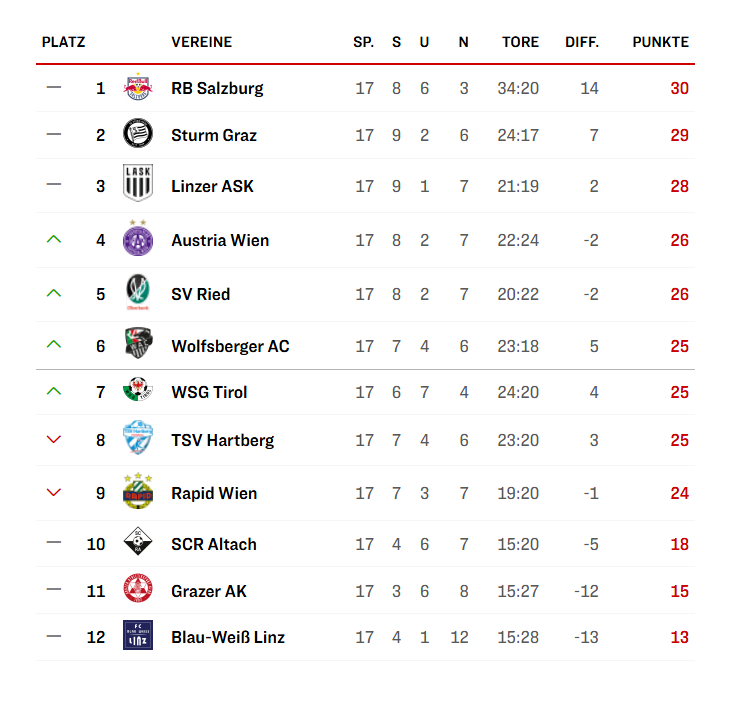Click the Rapid Wien club logo
The width and height of the screenshot is (731, 711).
(x=137, y=491)
